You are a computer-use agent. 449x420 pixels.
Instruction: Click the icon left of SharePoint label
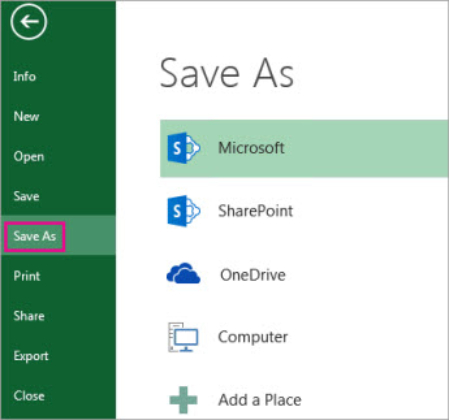coord(183,211)
